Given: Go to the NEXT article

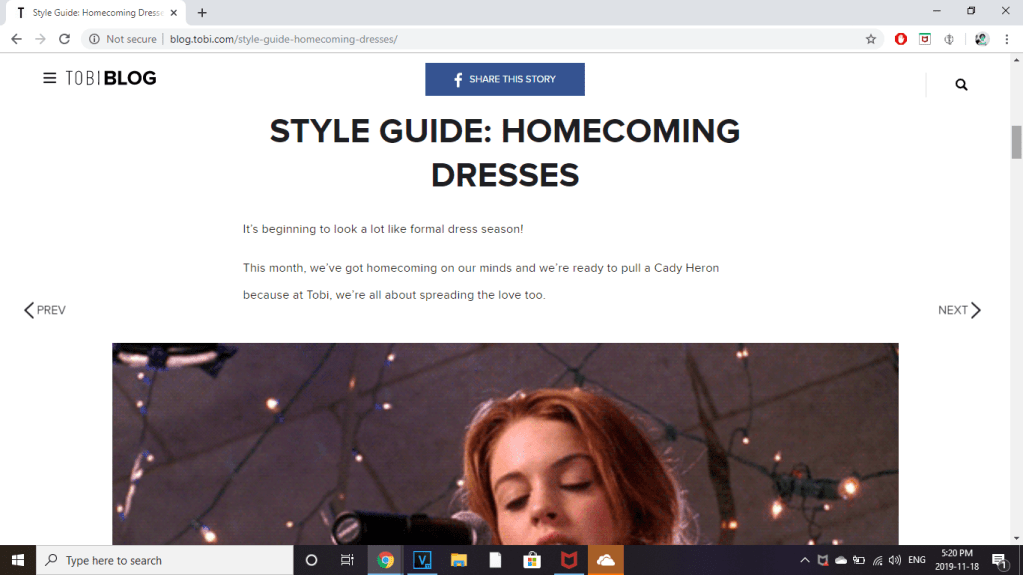Looking at the screenshot, I should tap(959, 310).
